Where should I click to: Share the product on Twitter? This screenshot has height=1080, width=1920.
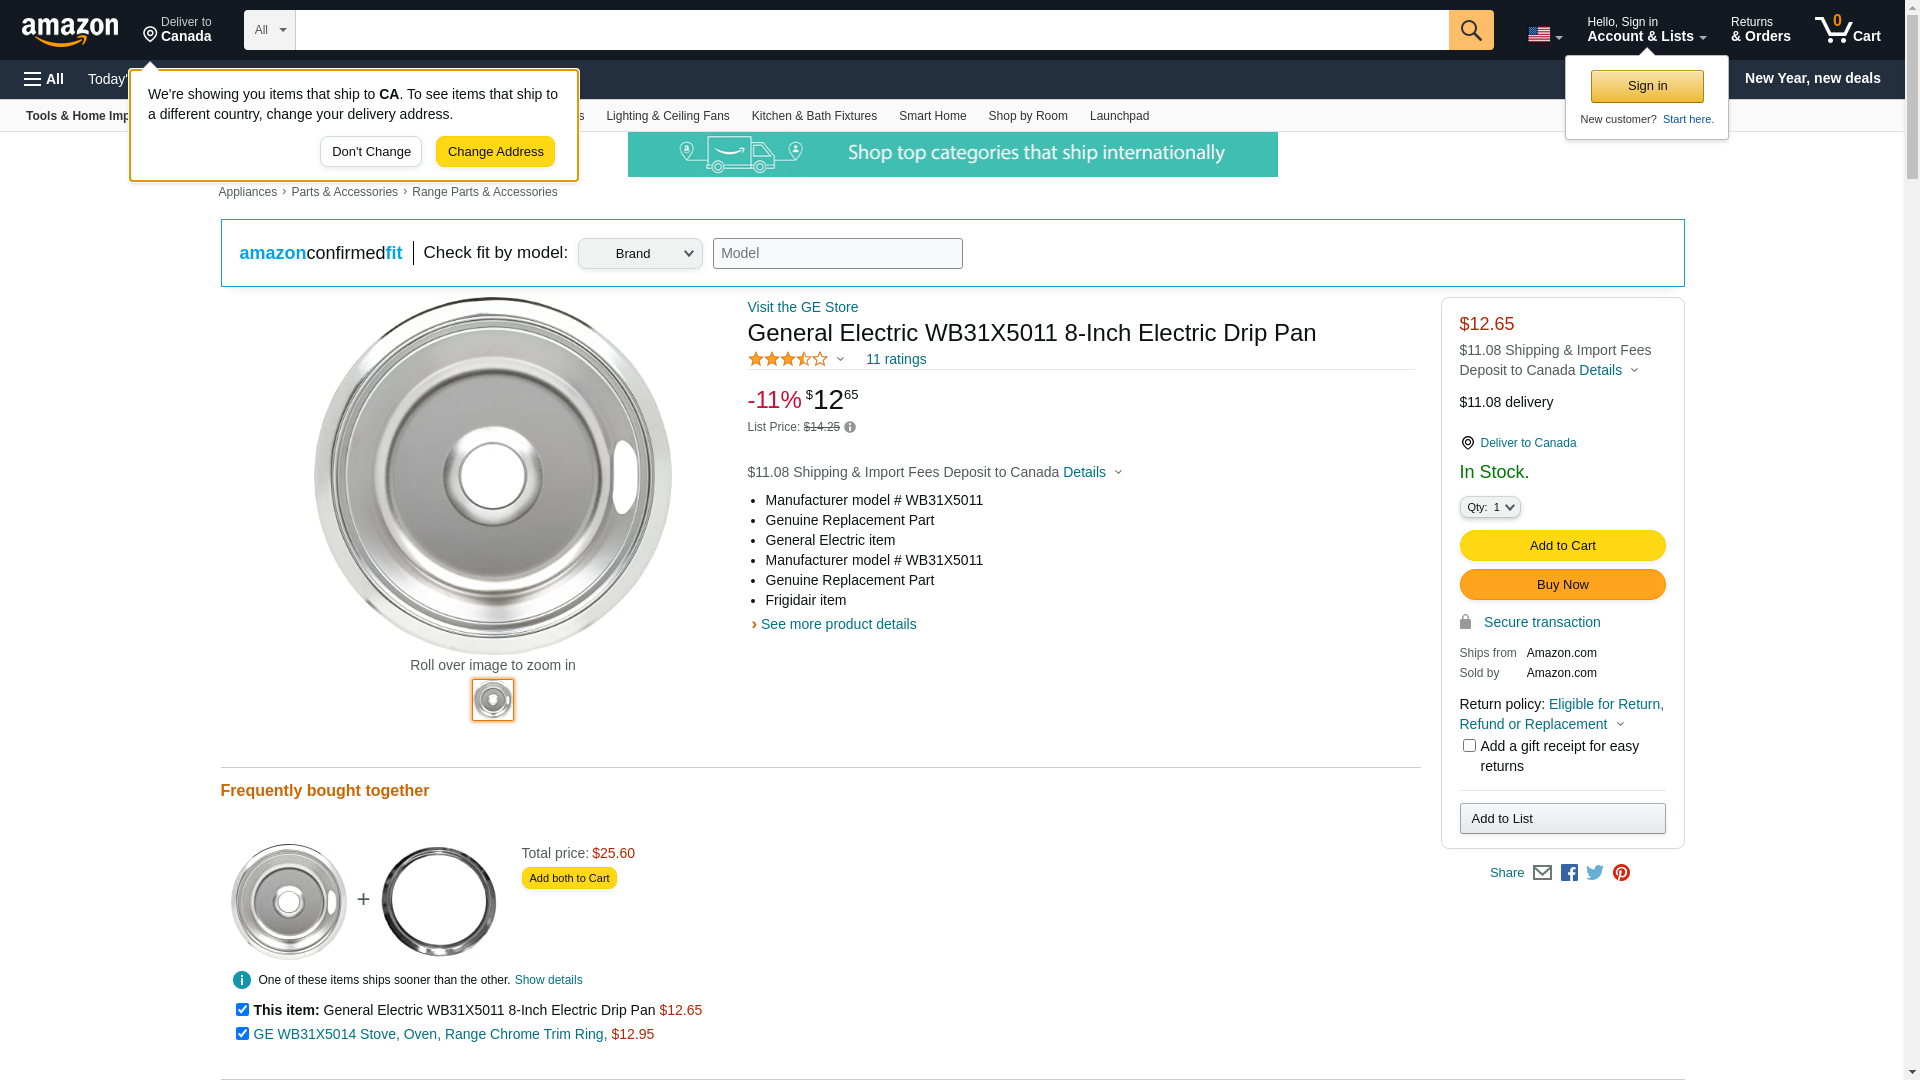click(x=1595, y=873)
